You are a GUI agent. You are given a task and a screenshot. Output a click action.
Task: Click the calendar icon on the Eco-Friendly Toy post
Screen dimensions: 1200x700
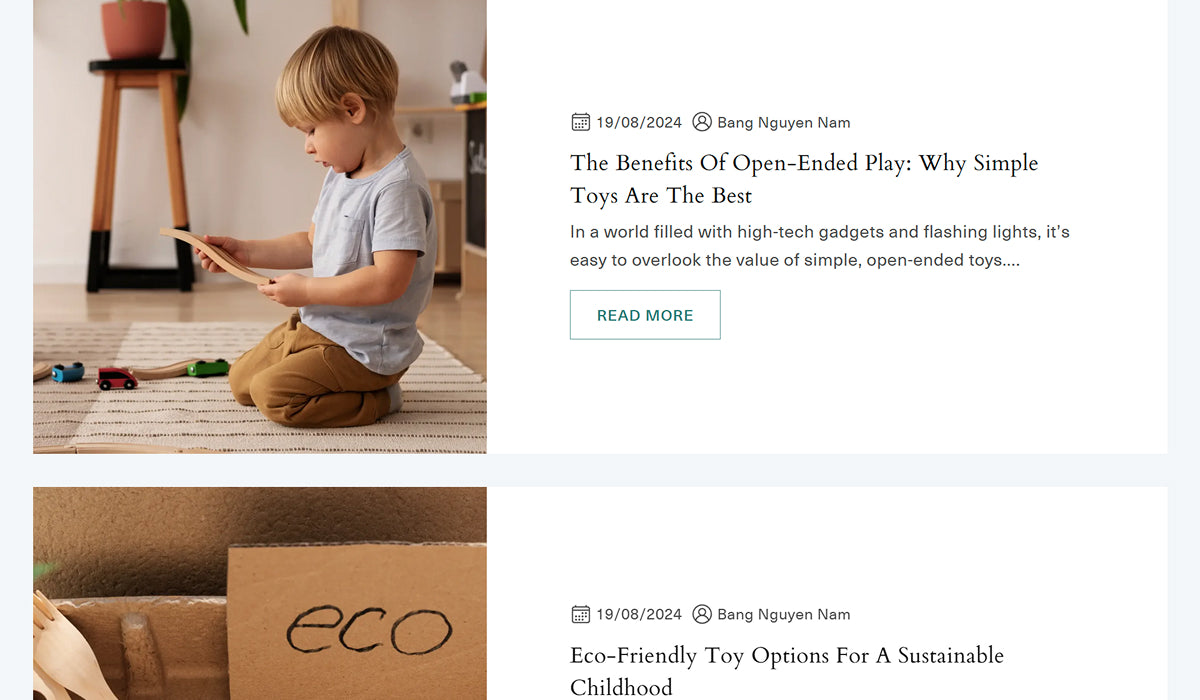click(580, 614)
